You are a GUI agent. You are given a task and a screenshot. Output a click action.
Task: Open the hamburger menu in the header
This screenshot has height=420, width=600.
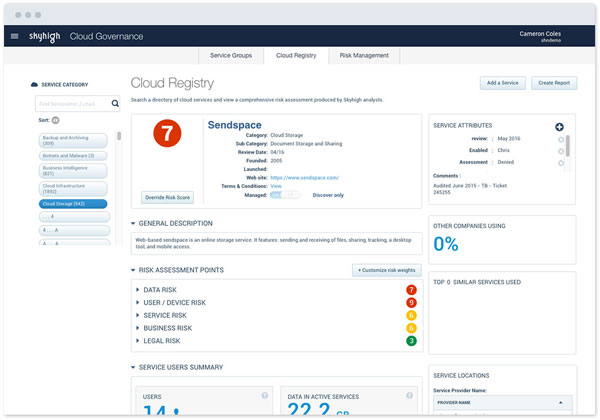tap(15, 36)
